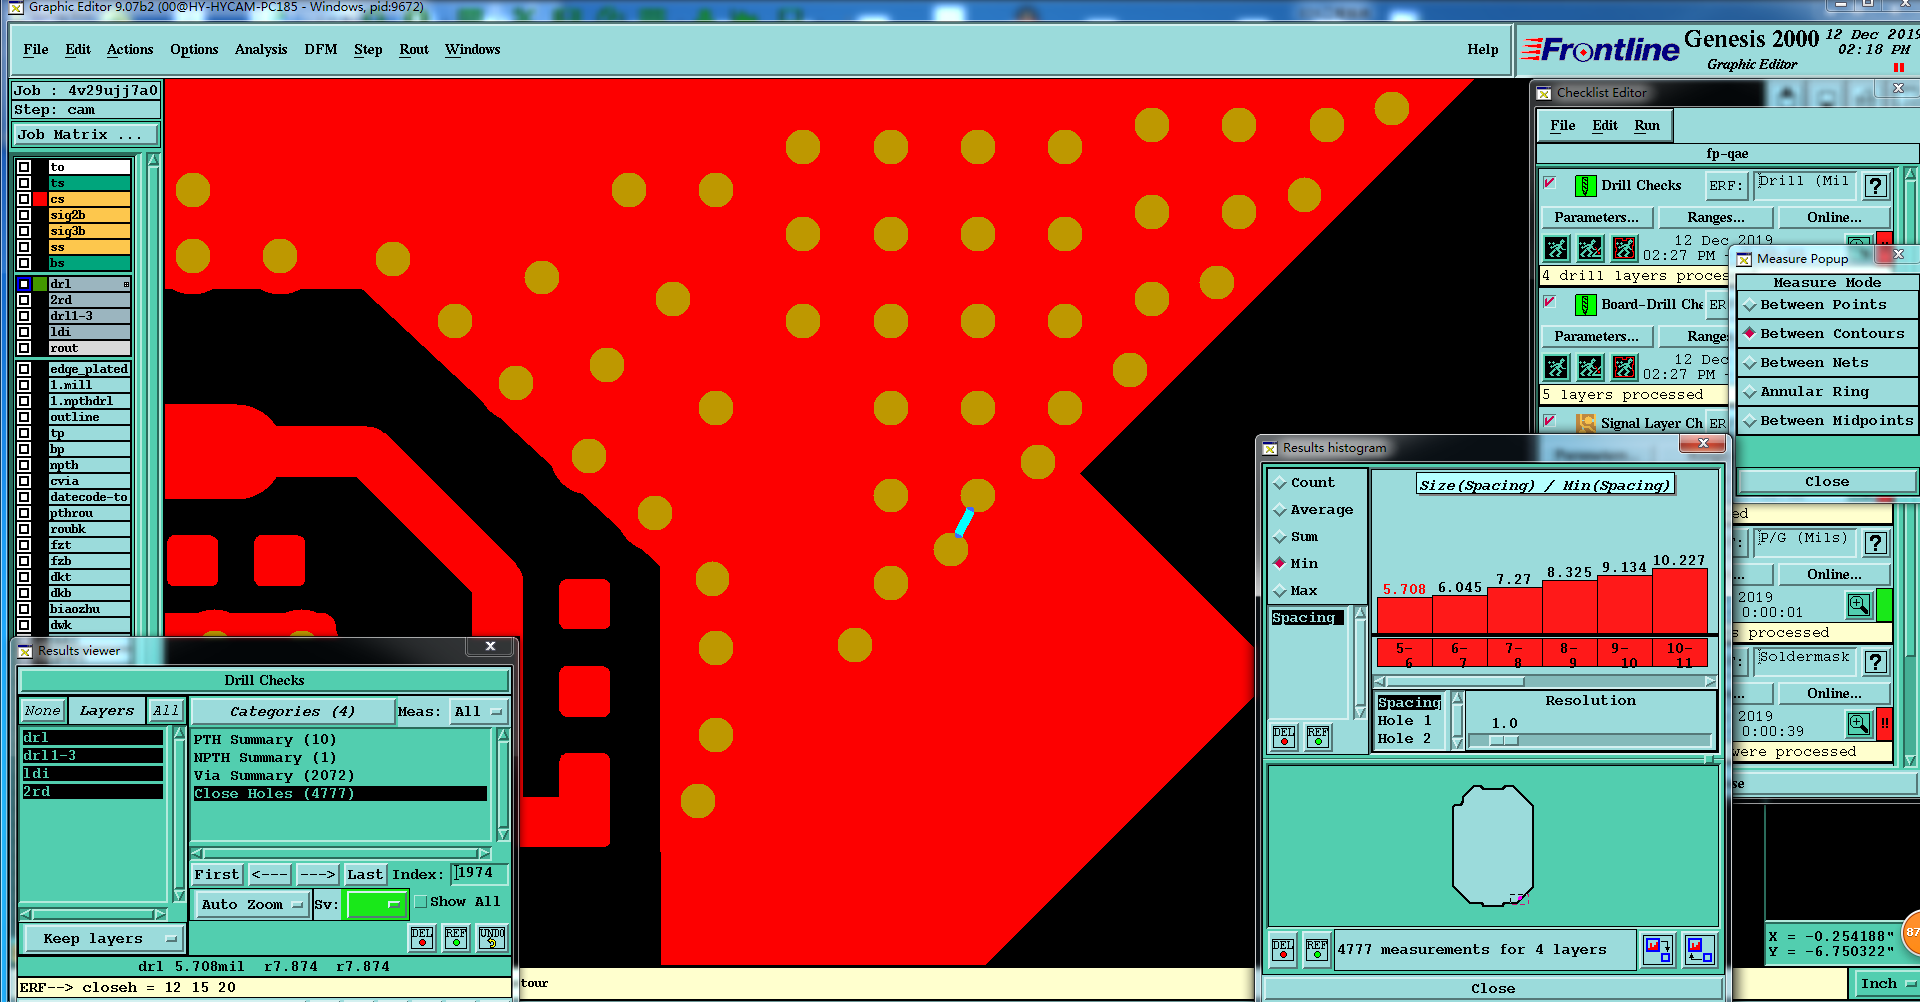Open the green Sv severity dropdown

(376, 905)
